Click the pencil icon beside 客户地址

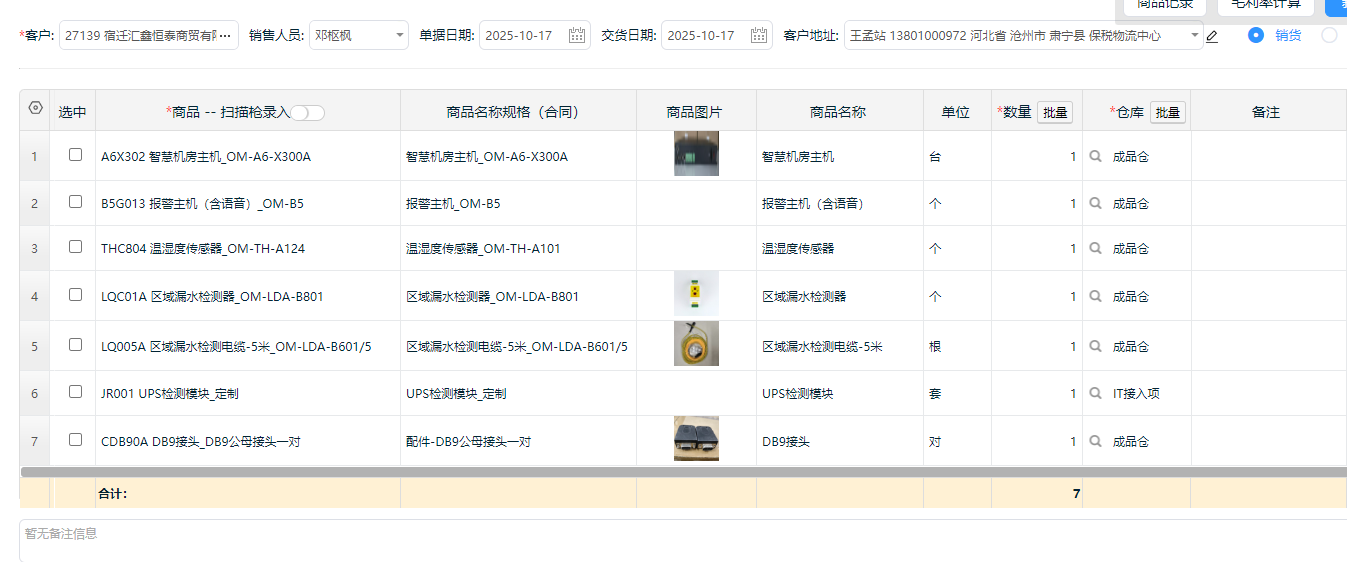[1212, 37]
